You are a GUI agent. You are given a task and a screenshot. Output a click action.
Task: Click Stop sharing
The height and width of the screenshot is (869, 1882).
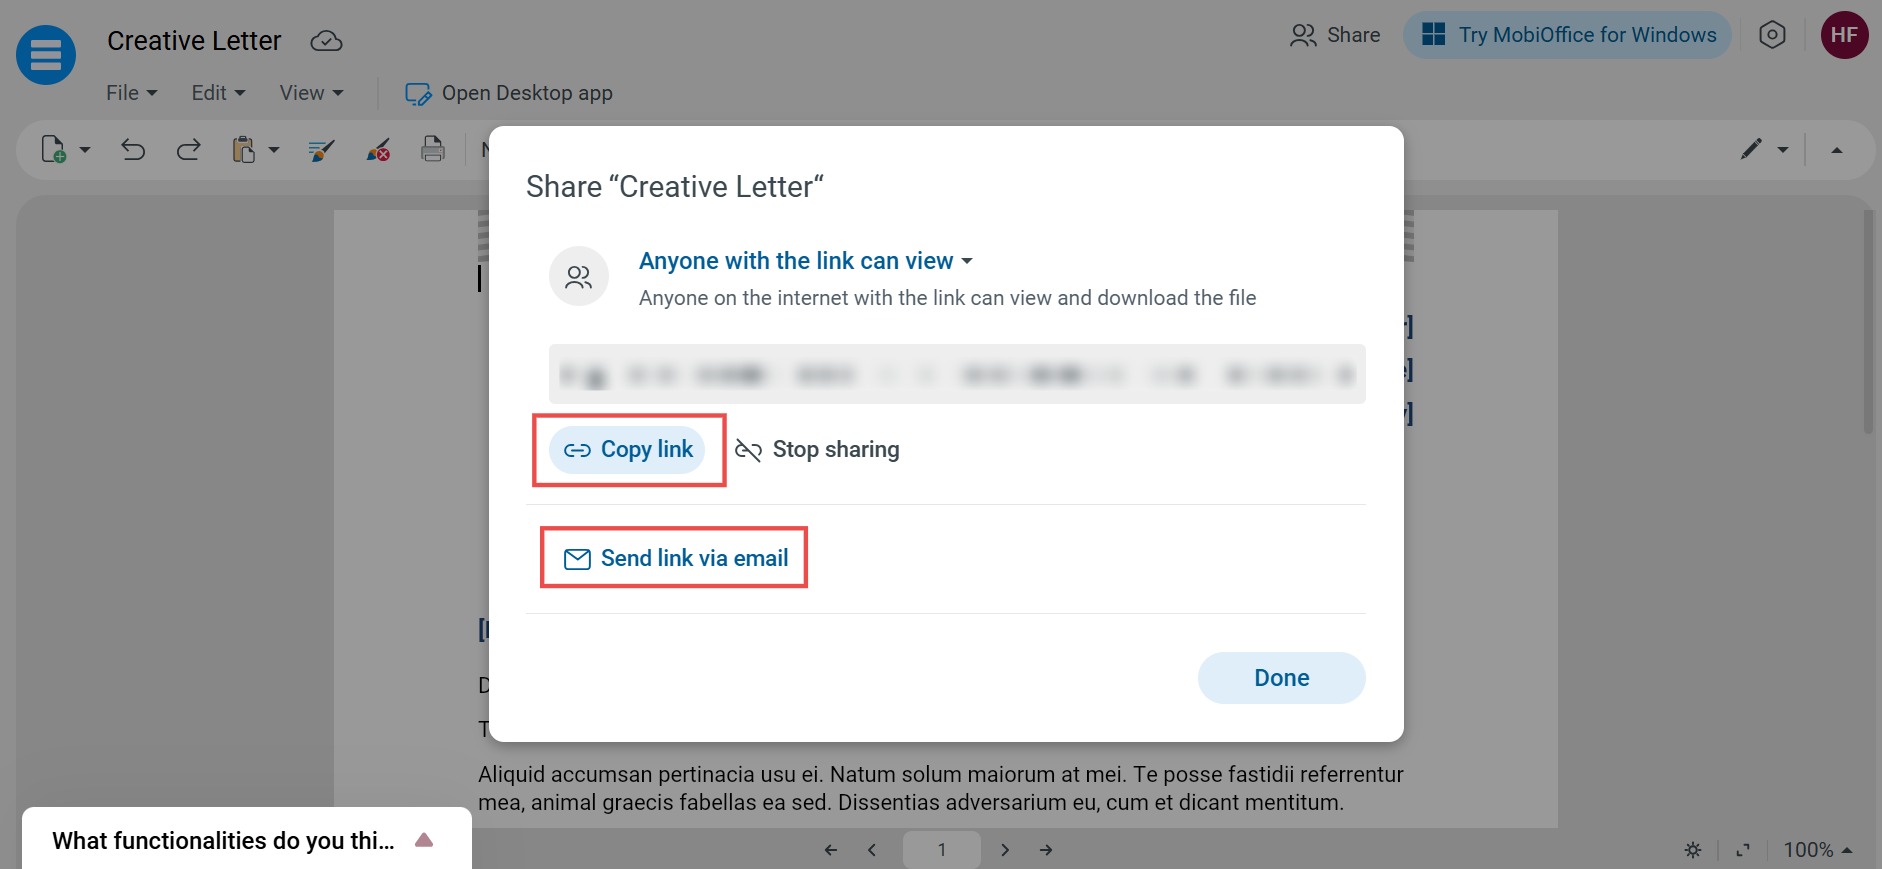(x=817, y=450)
